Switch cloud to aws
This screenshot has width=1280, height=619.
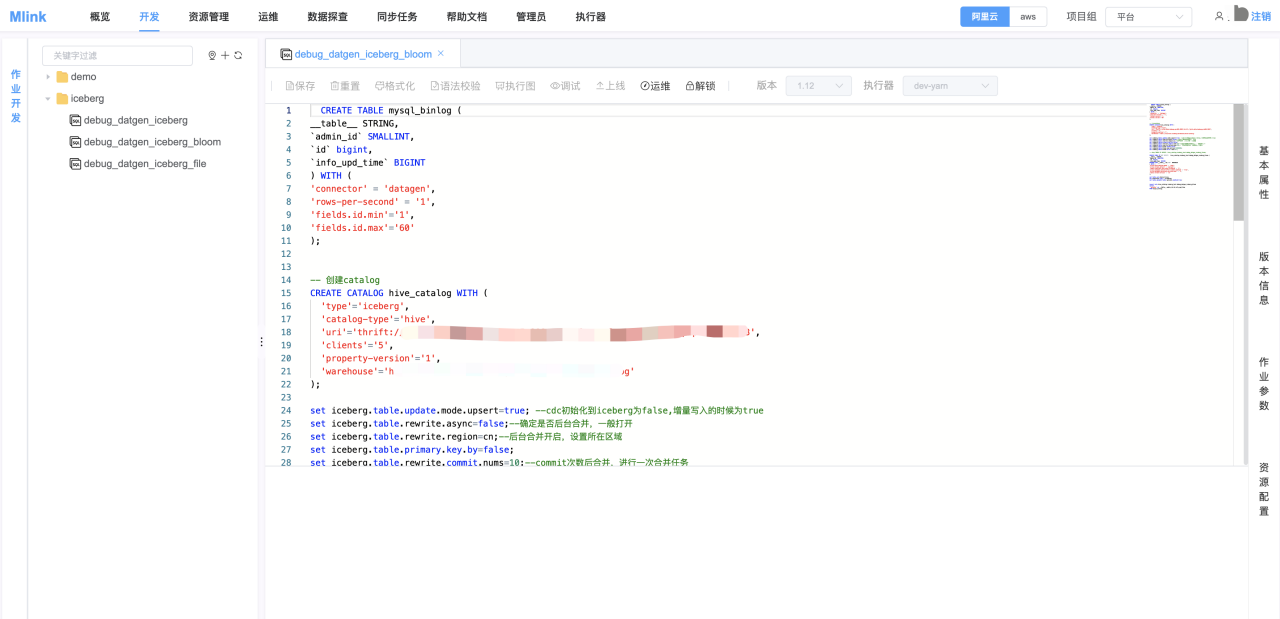[x=1028, y=17]
